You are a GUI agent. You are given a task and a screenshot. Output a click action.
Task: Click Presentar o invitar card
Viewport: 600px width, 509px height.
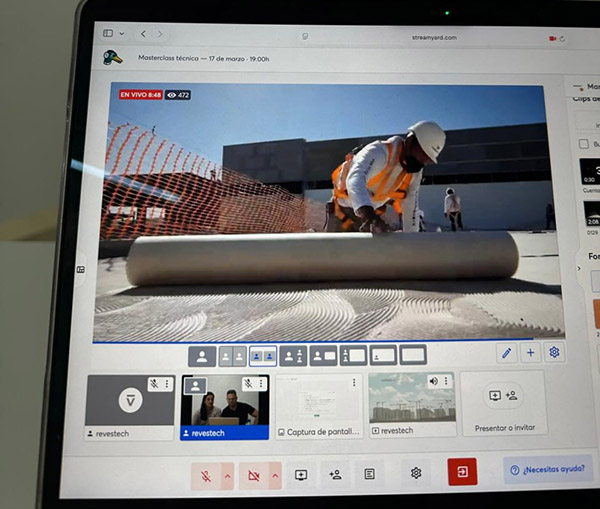click(504, 403)
